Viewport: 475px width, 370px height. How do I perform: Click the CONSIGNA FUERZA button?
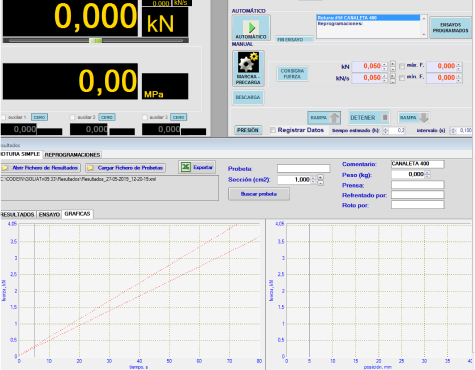coord(292,74)
